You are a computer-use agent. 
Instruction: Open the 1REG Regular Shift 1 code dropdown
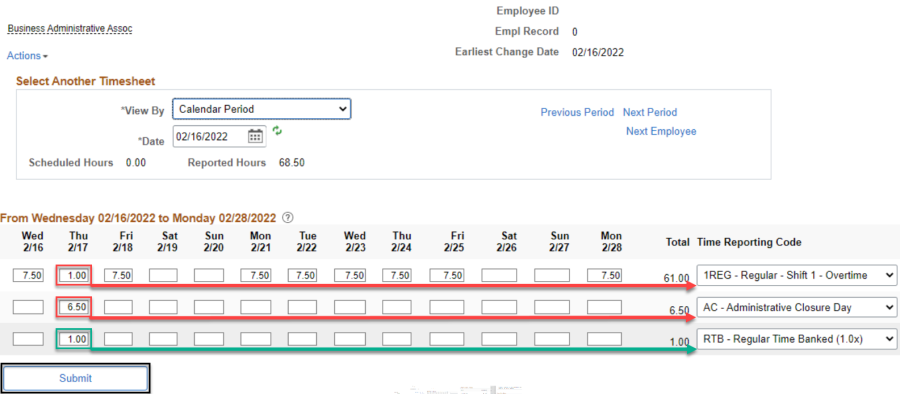[797, 276]
